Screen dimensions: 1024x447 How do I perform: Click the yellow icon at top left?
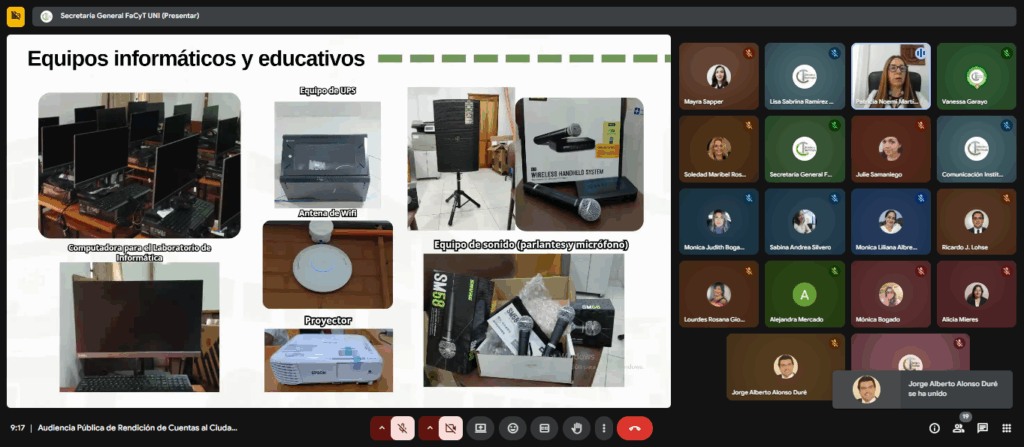point(16,16)
